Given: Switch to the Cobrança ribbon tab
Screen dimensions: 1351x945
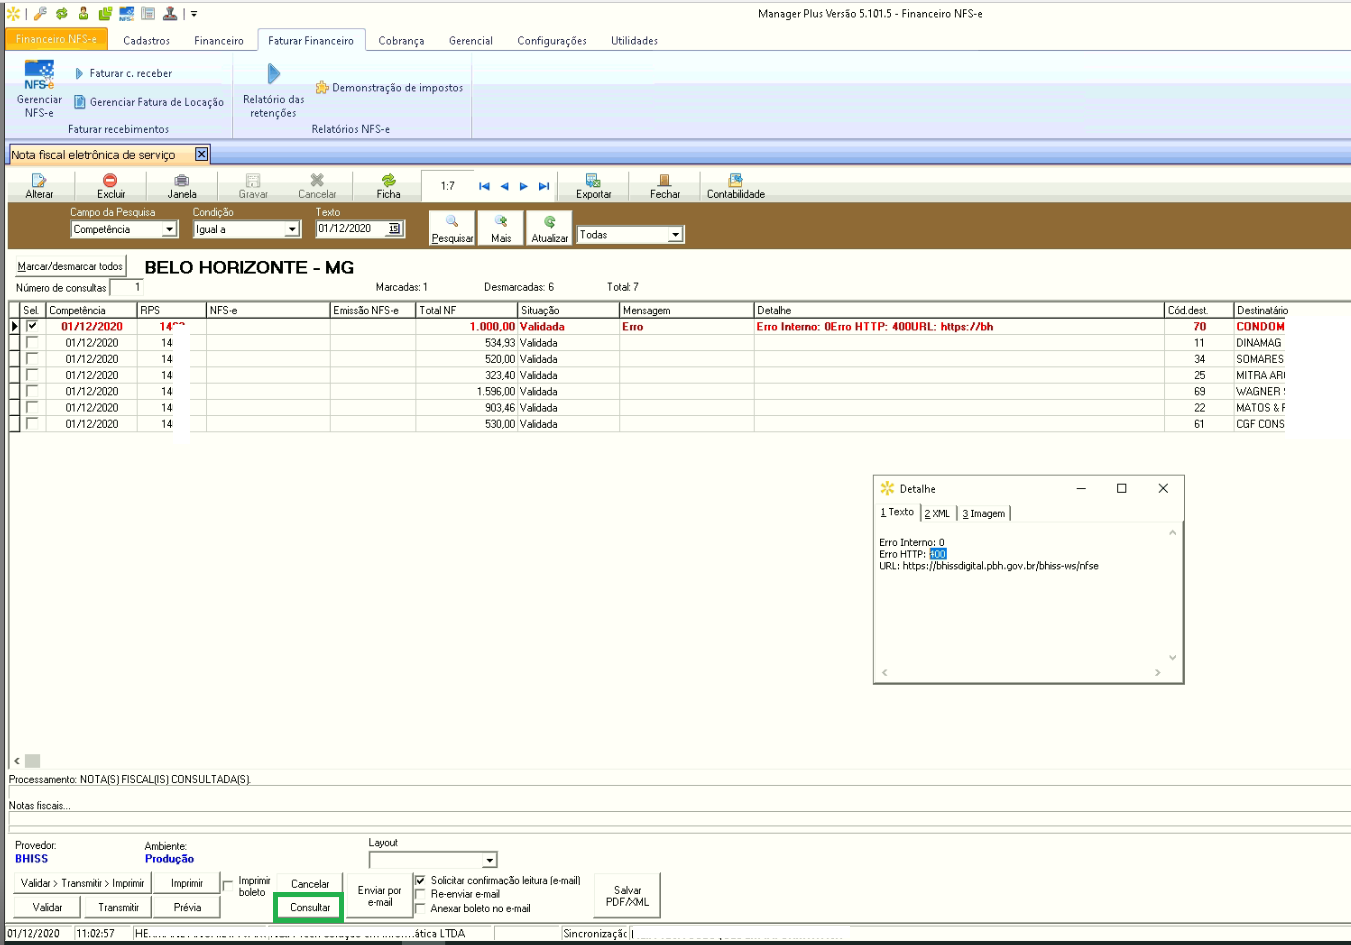Looking at the screenshot, I should click(x=401, y=41).
